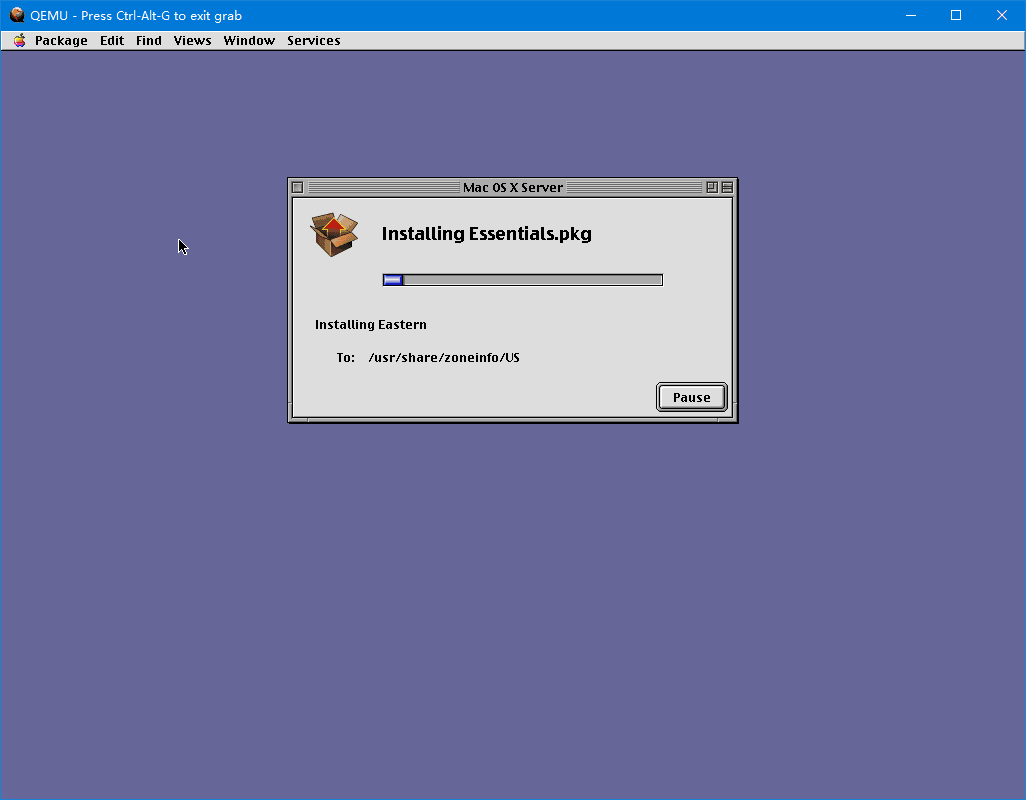Image resolution: width=1026 pixels, height=800 pixels.
Task: Click the 'Installing Eastern' status text
Action: (370, 324)
